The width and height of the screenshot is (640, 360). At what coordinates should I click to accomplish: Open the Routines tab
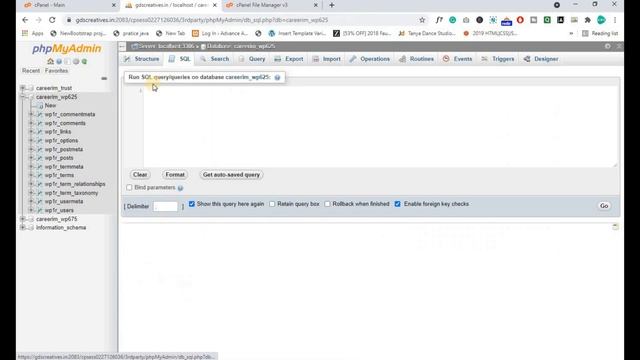[417, 59]
